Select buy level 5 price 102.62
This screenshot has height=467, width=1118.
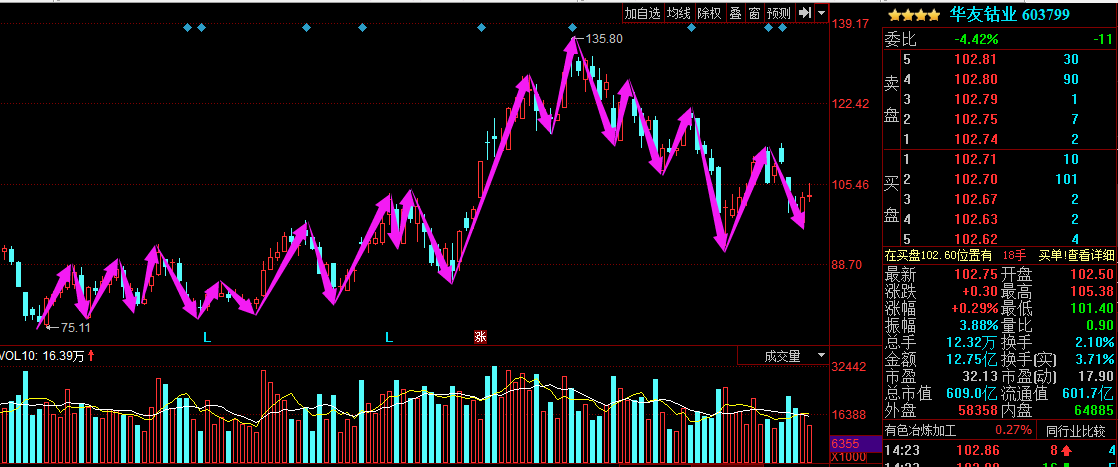[x=974, y=239]
